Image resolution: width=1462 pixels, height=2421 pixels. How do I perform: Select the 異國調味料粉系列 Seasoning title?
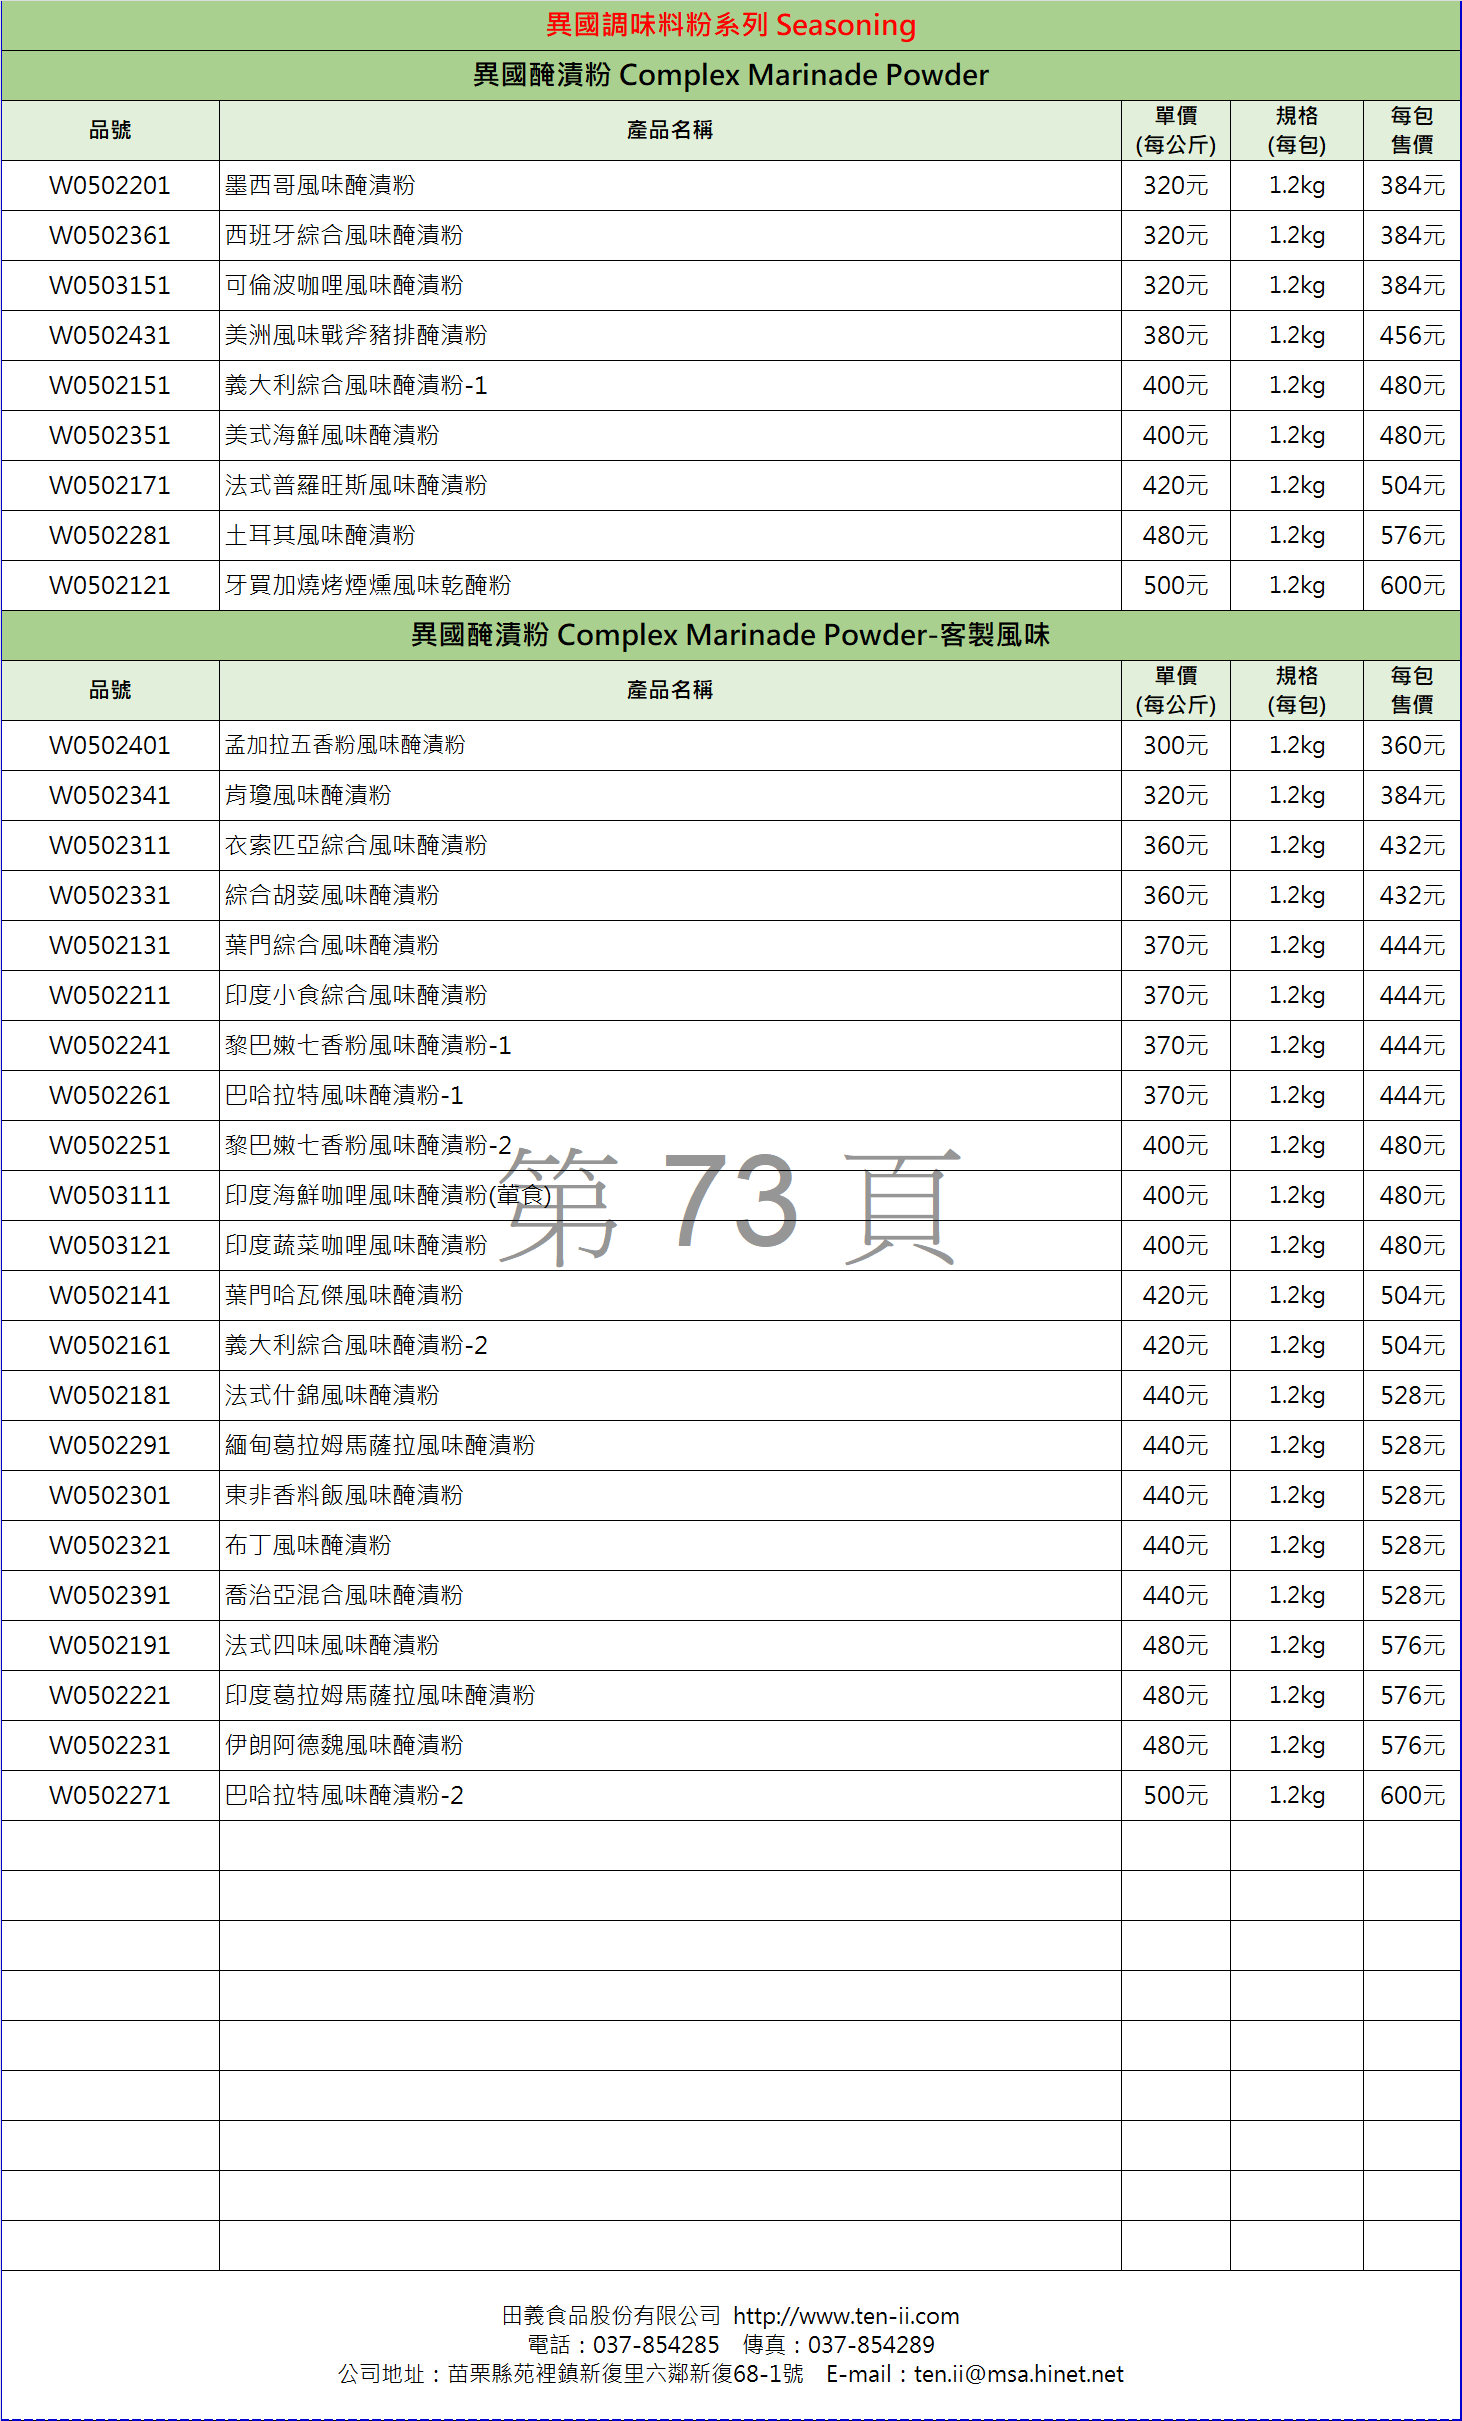click(730, 25)
